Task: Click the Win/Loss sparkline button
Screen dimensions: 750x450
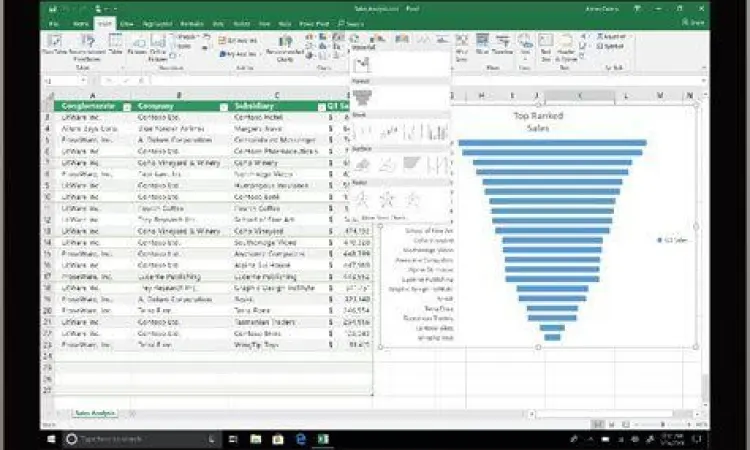Action: [462, 48]
